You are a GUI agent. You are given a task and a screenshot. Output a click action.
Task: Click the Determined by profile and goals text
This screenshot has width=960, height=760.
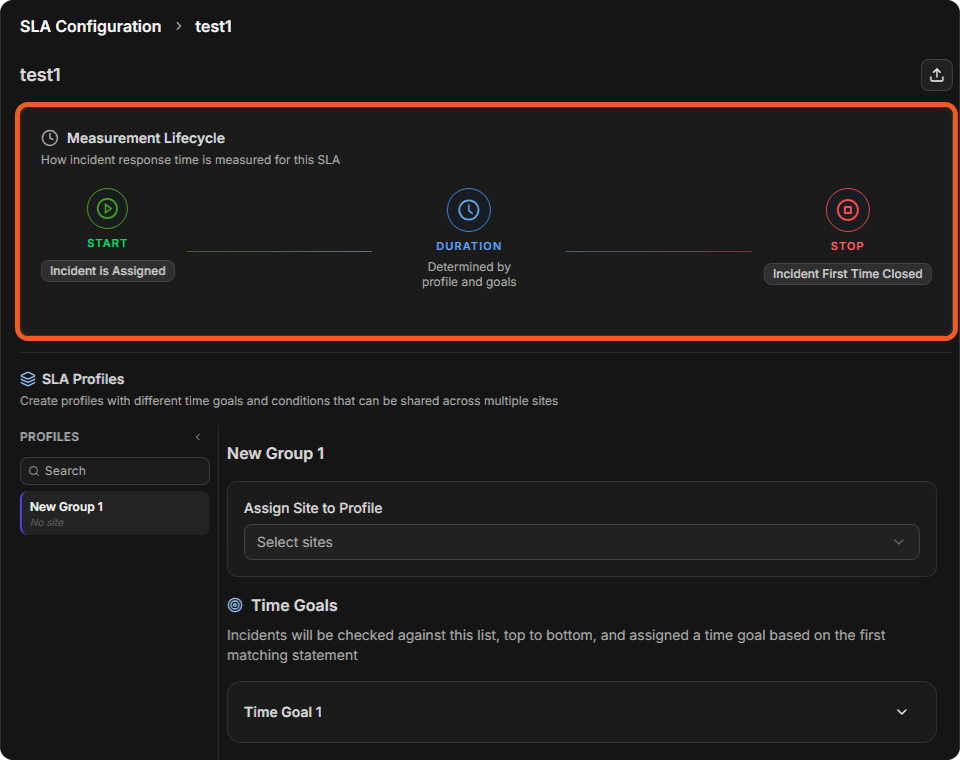point(469,274)
